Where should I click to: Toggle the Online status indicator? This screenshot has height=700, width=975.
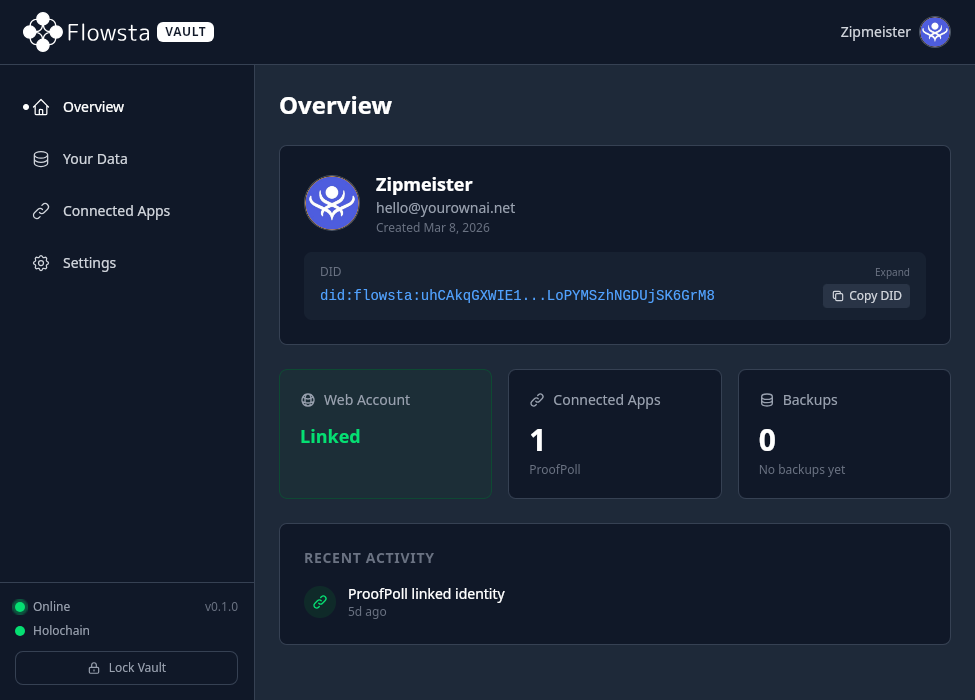pyautogui.click(x=20, y=606)
